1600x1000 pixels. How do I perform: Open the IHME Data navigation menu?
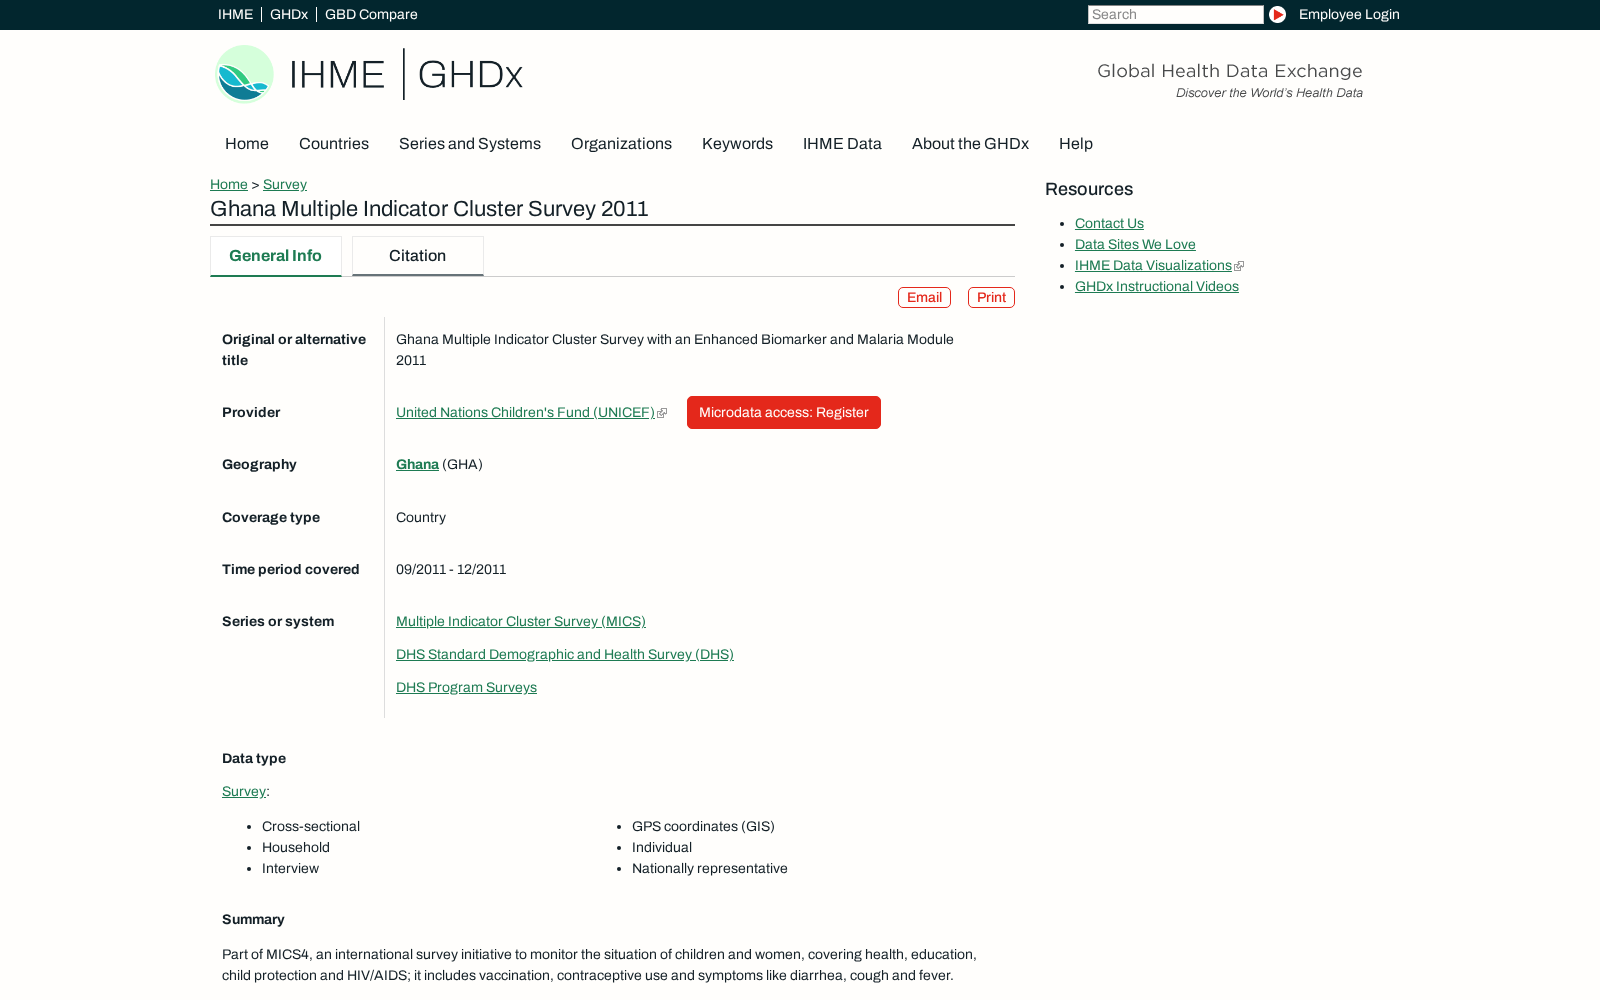[x=842, y=144]
